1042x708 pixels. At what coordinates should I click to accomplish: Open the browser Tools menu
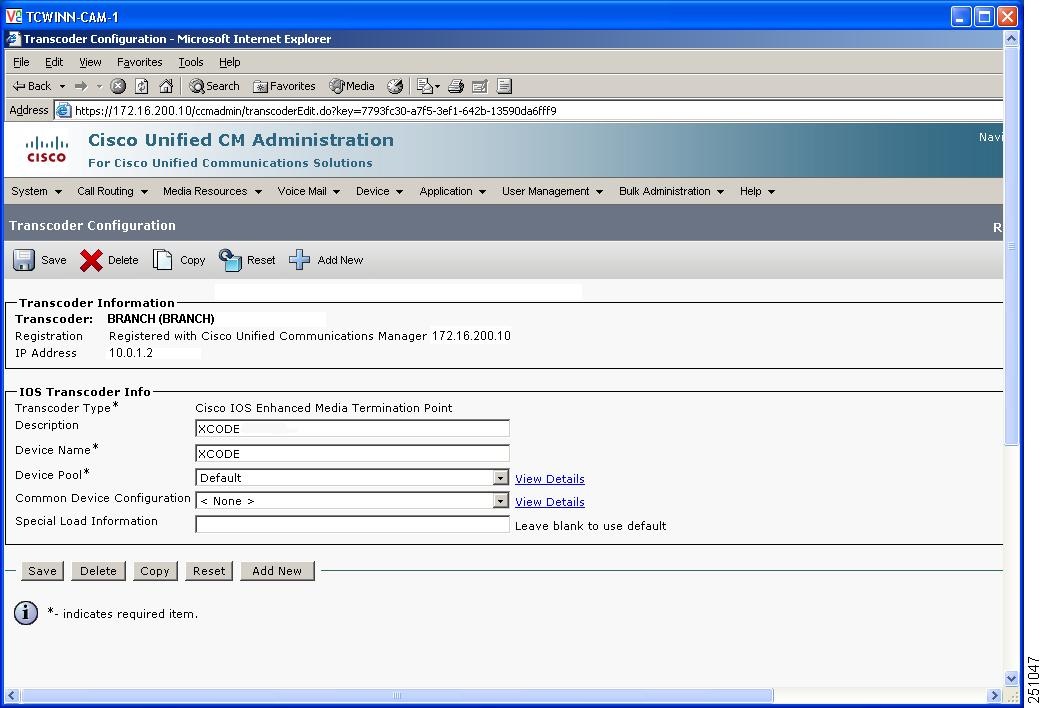pos(191,62)
